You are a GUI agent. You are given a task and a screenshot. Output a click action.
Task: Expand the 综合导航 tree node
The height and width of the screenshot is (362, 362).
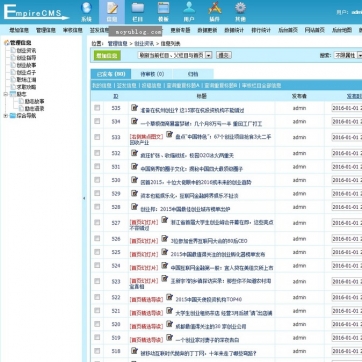5,116
